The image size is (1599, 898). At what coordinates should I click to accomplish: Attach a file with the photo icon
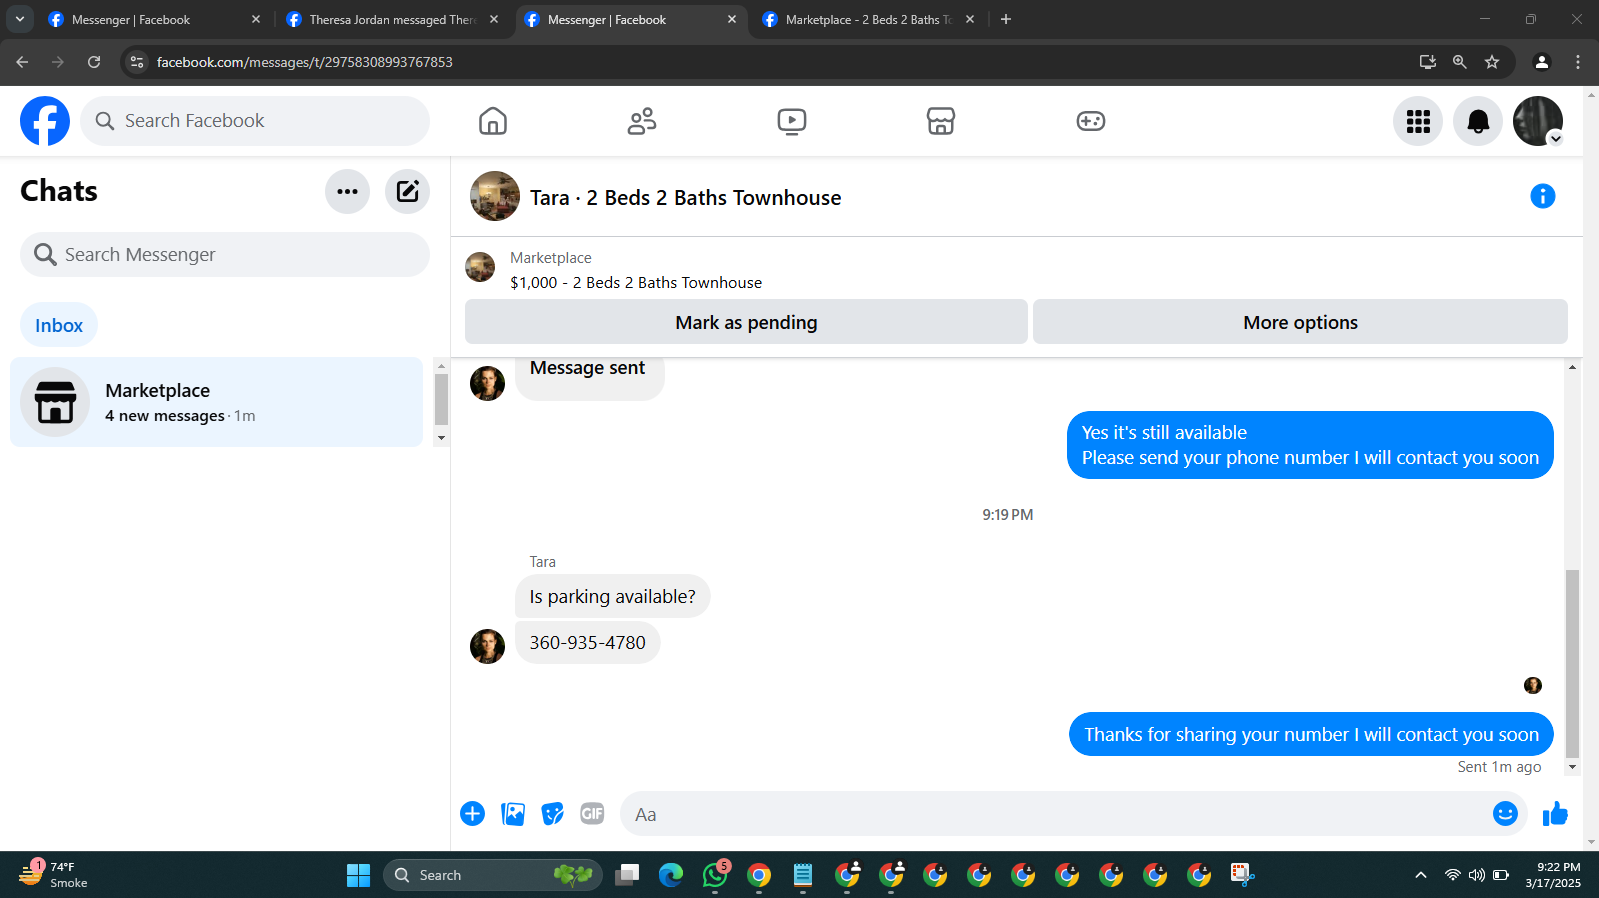pyautogui.click(x=513, y=814)
